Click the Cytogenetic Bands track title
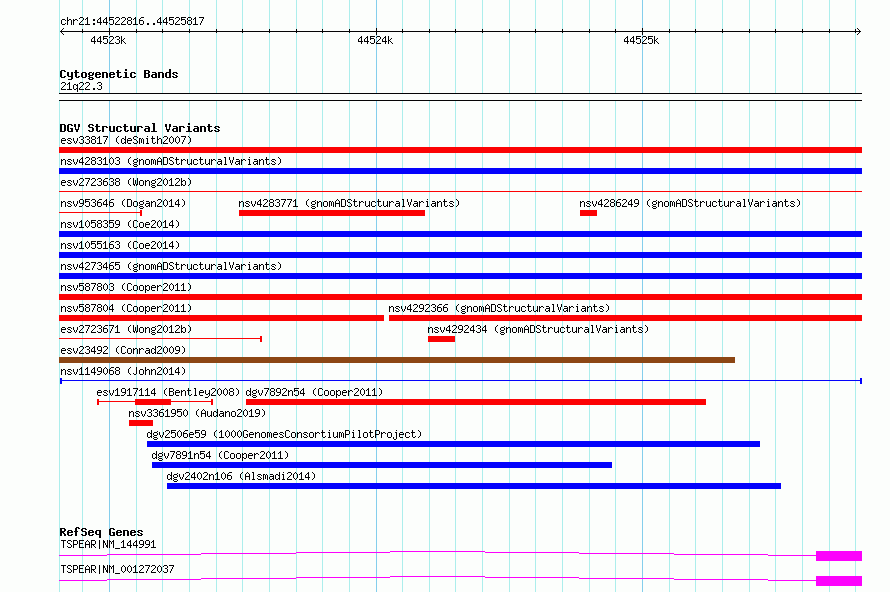This screenshot has height=592, width=890. [x=119, y=74]
